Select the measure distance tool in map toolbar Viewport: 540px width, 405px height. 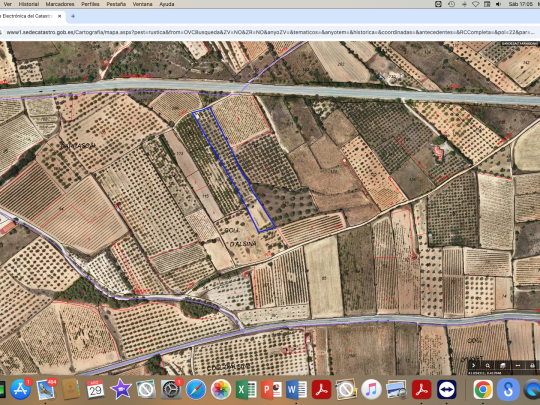pos(518,365)
